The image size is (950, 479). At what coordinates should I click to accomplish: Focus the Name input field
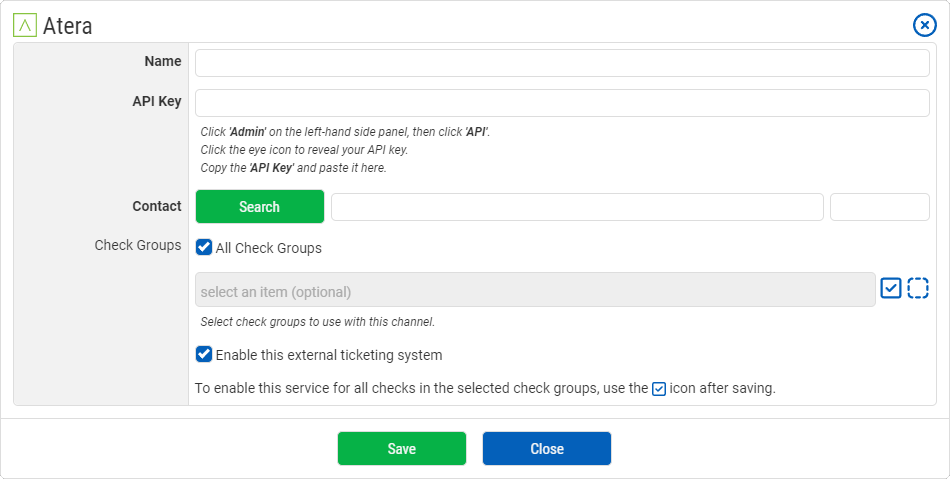coord(562,63)
